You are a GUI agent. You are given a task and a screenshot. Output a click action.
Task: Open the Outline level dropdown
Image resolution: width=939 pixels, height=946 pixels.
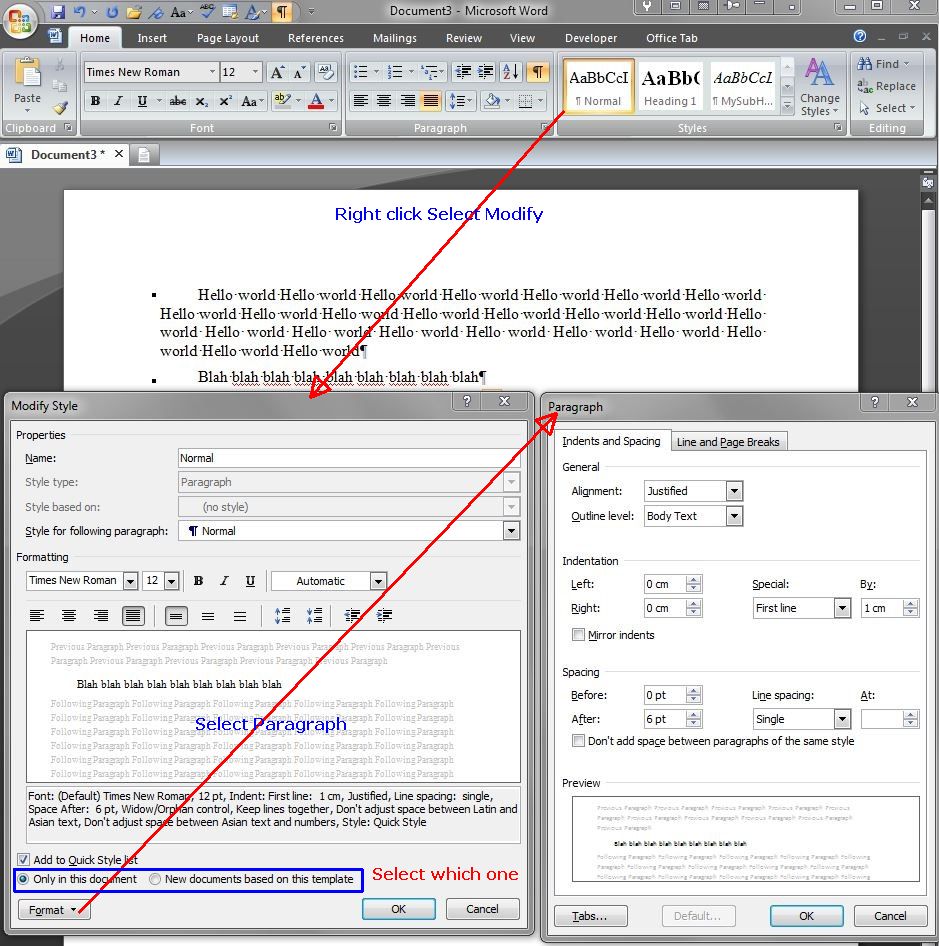point(734,516)
